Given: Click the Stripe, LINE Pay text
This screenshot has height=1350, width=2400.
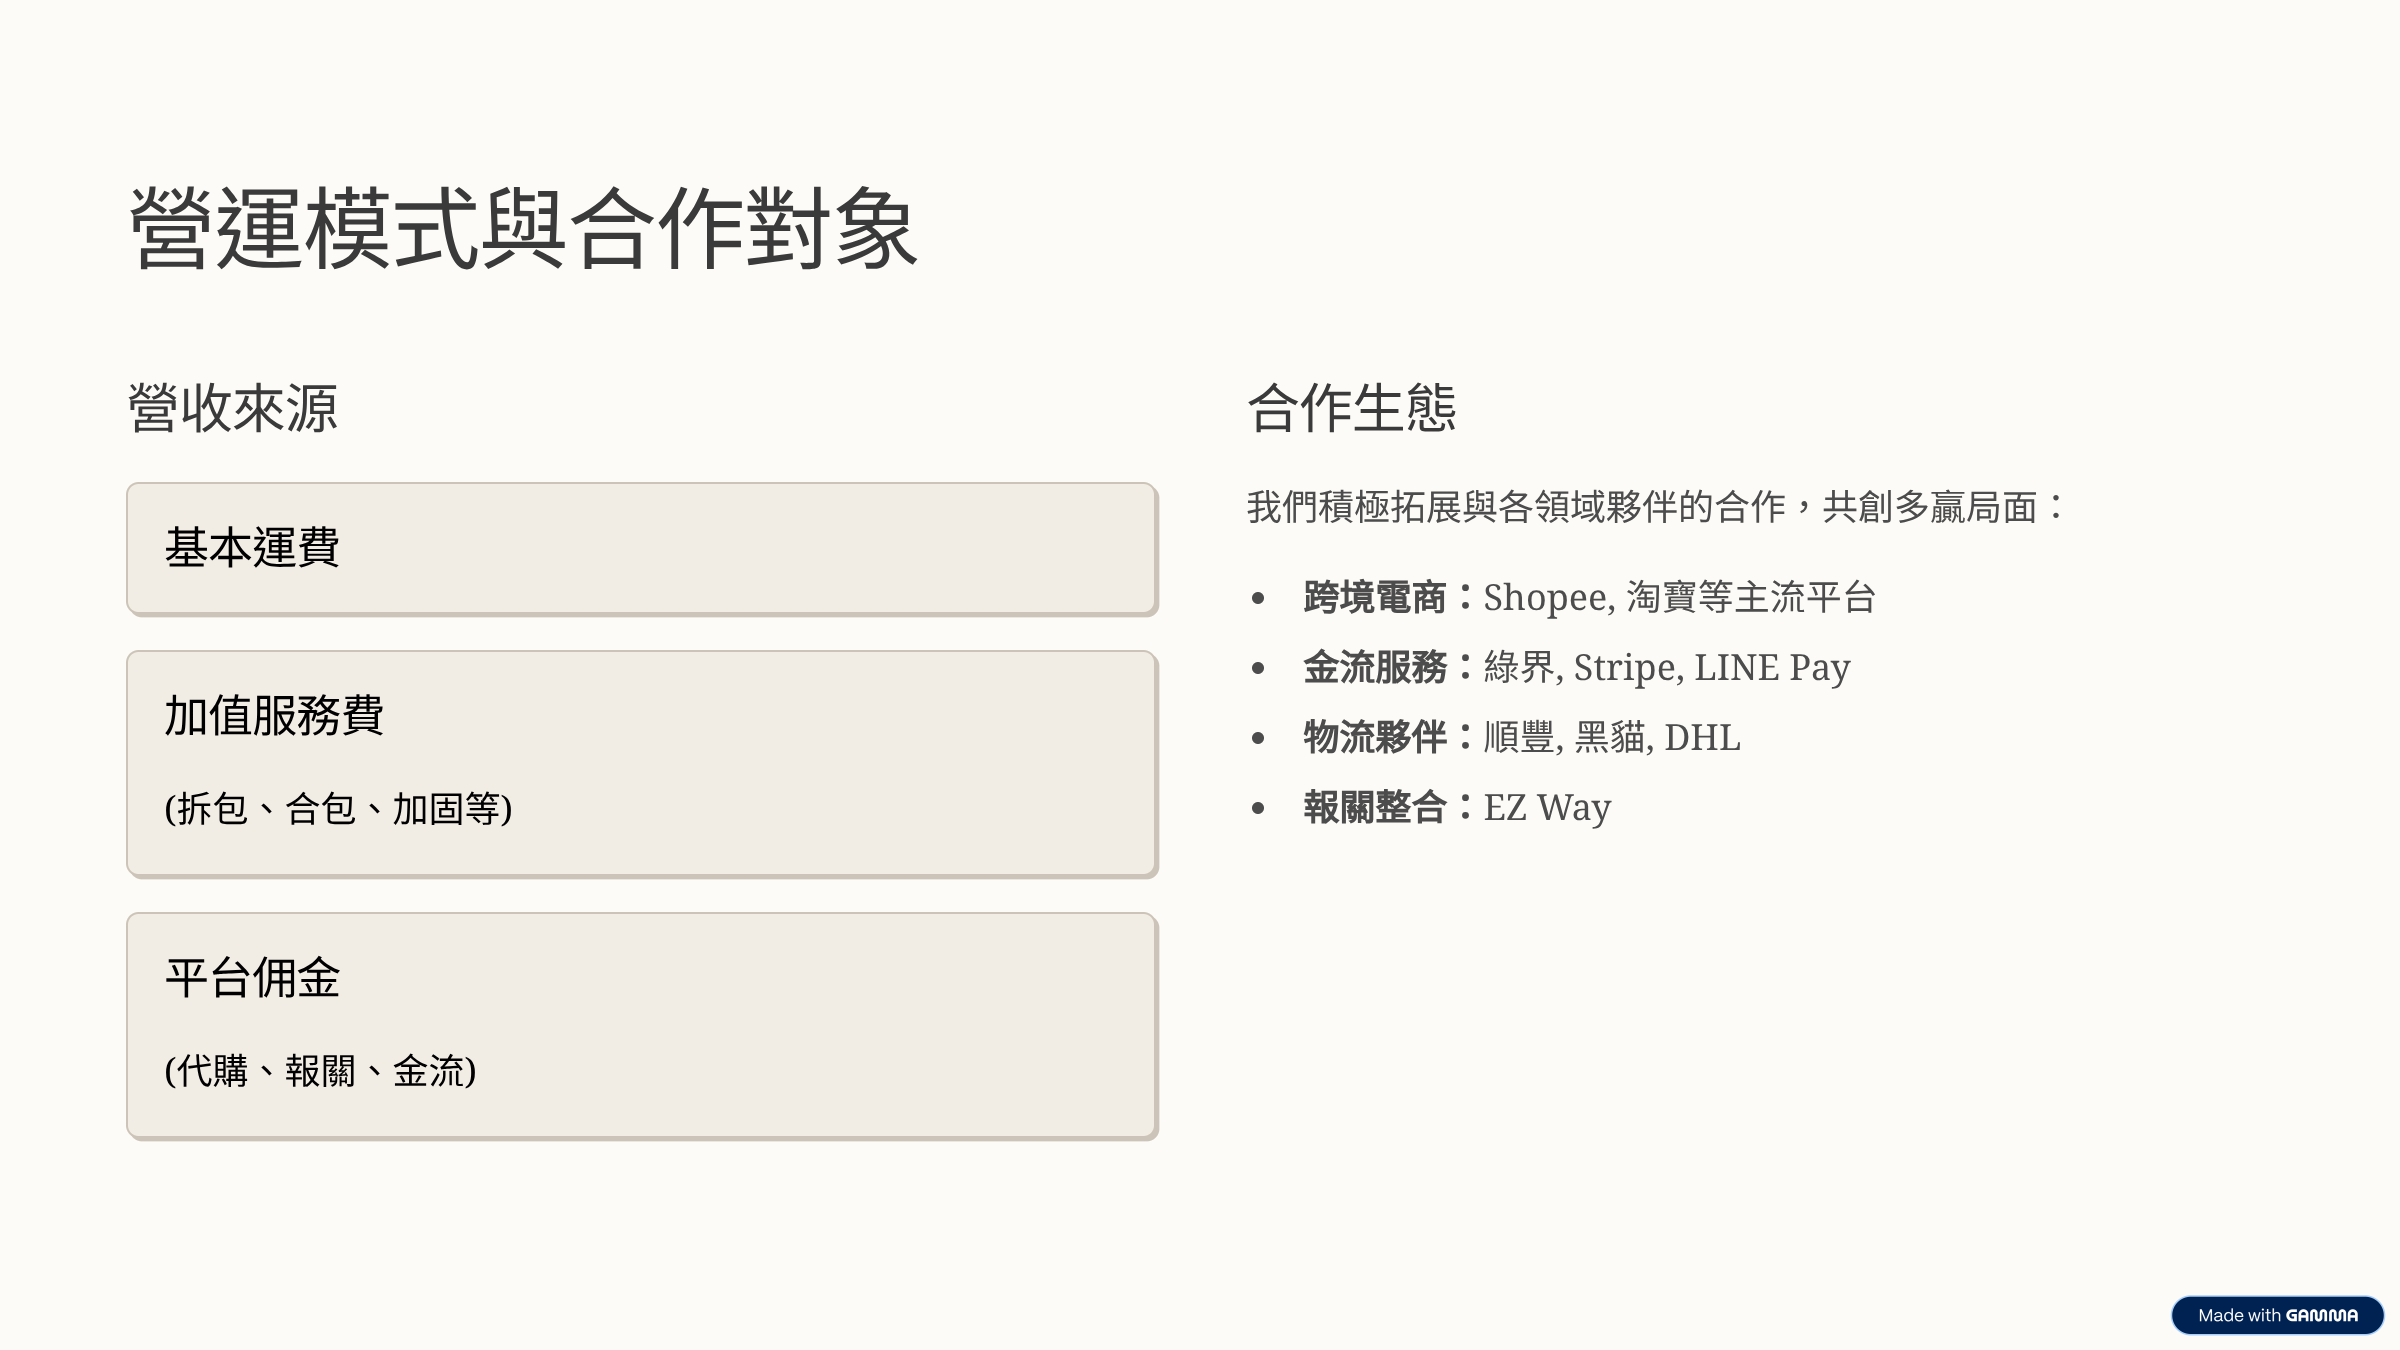Looking at the screenshot, I should tap(1712, 669).
